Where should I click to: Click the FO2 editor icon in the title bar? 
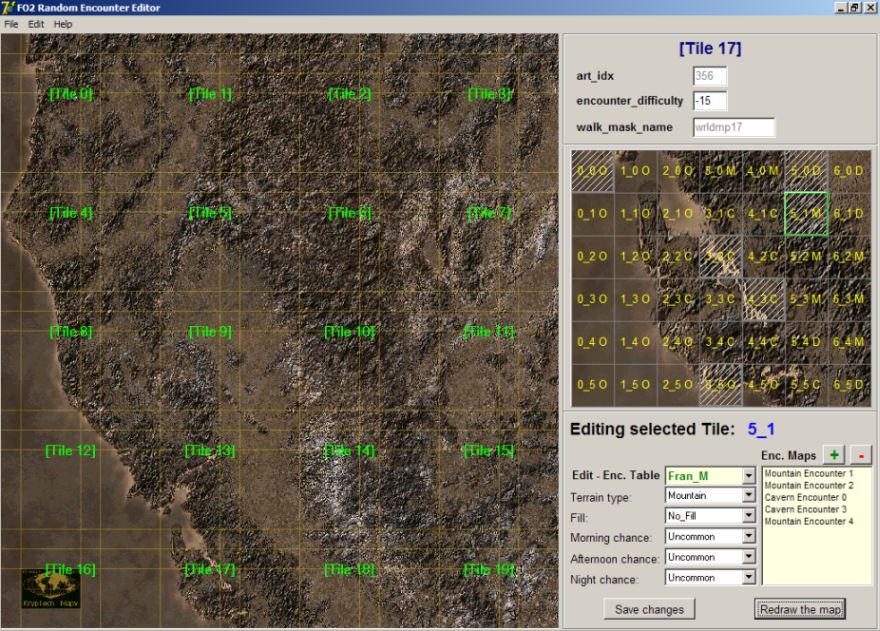pyautogui.click(x=10, y=7)
